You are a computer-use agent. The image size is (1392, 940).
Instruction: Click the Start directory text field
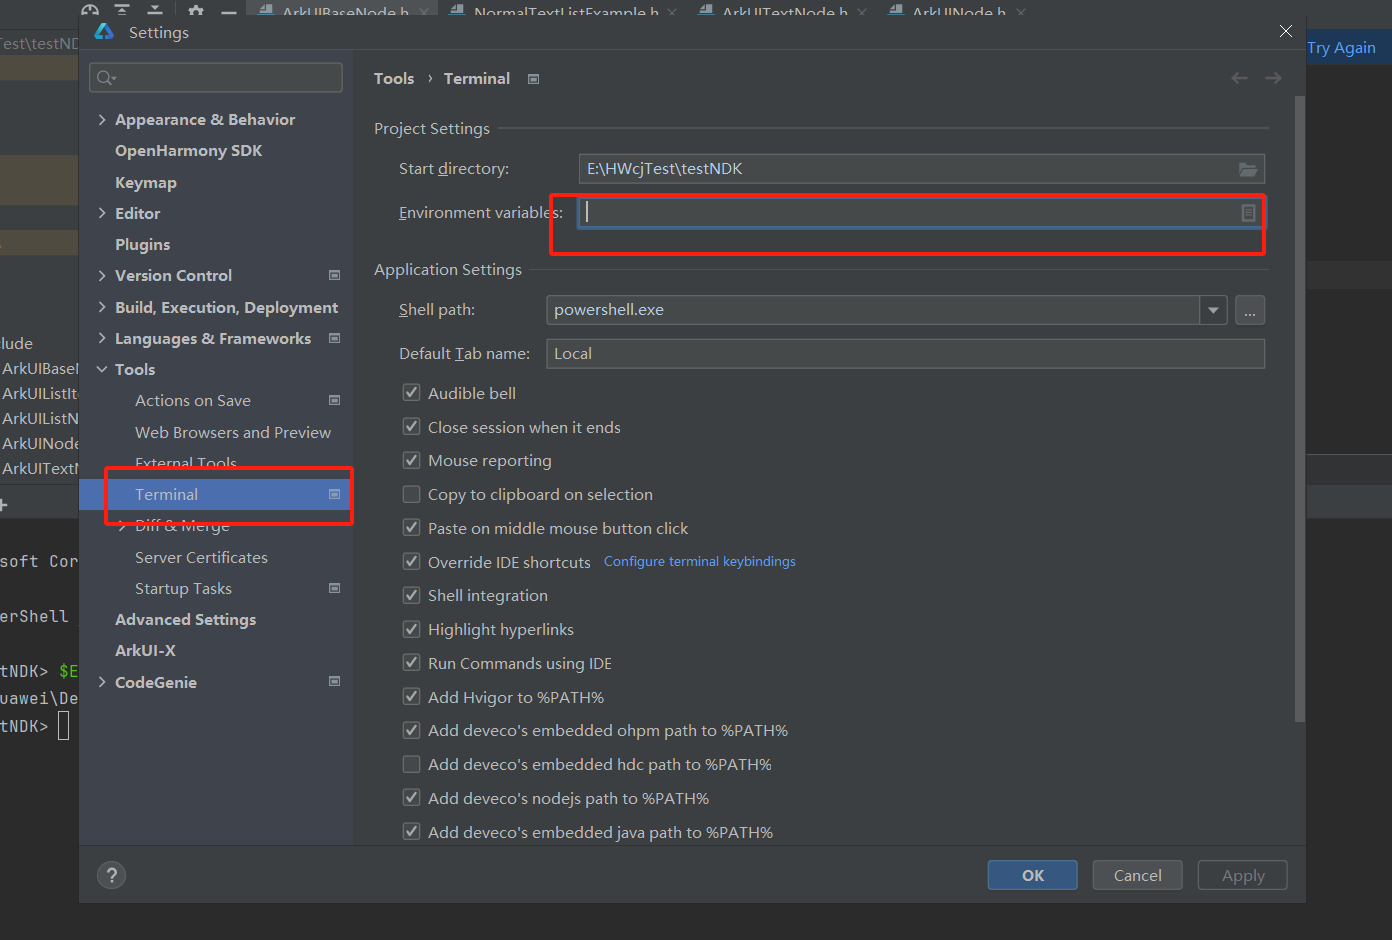pyautogui.click(x=922, y=169)
